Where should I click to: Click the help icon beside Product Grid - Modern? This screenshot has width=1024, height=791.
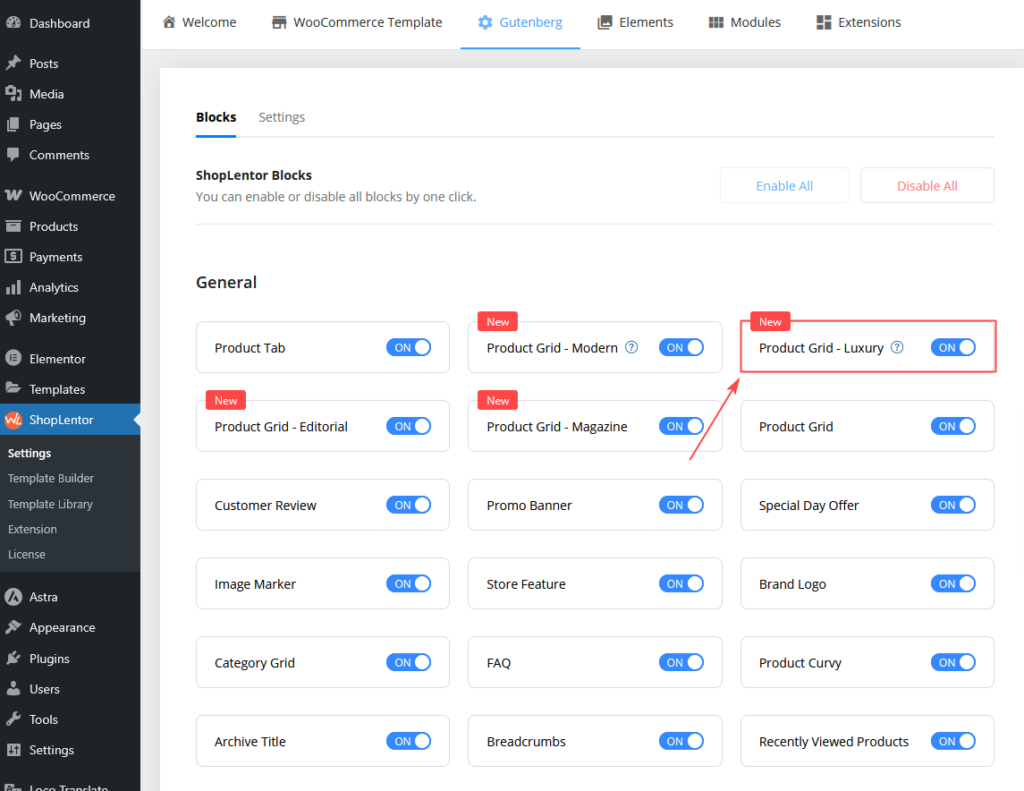coord(631,347)
